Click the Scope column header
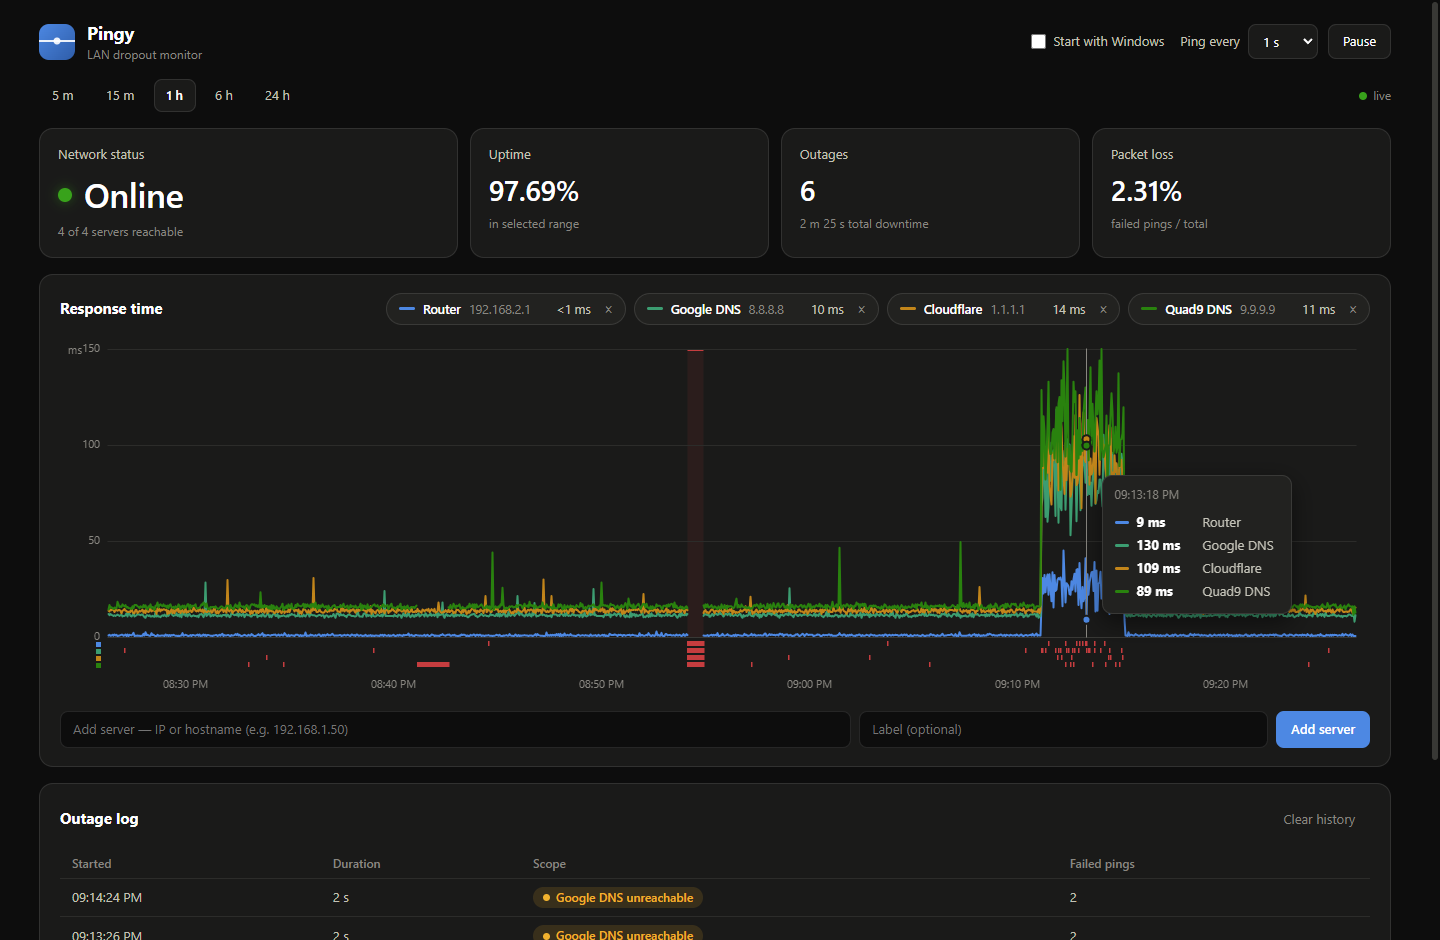The image size is (1440, 940). point(549,864)
